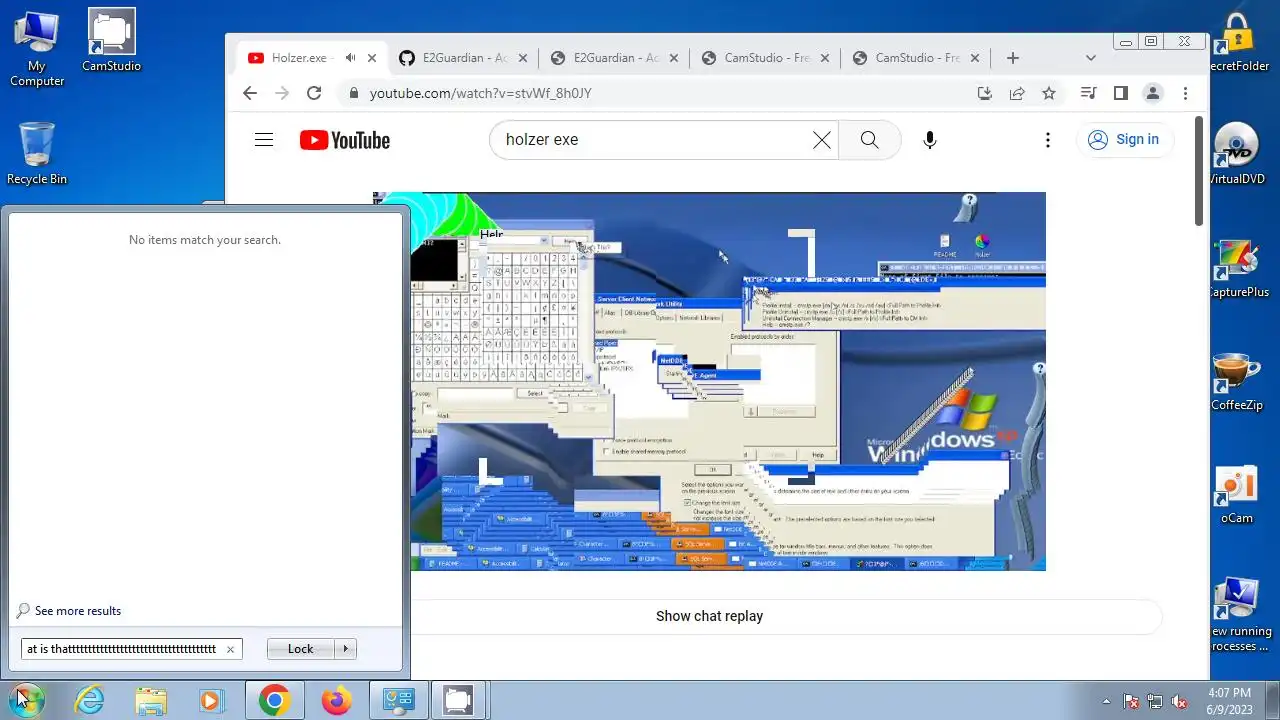This screenshot has width=1280, height=720.
Task: Click the Chrome address bar URL
Action: coord(481,93)
